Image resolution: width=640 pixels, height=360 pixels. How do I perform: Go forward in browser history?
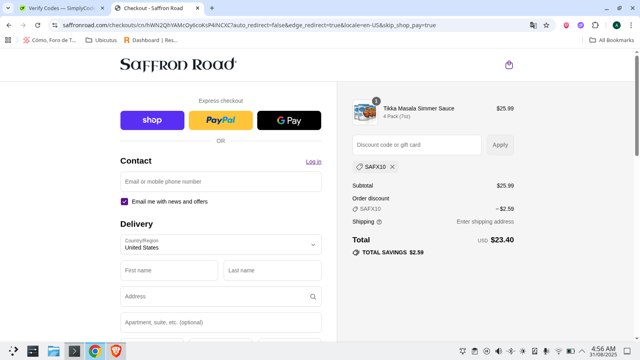(23, 25)
